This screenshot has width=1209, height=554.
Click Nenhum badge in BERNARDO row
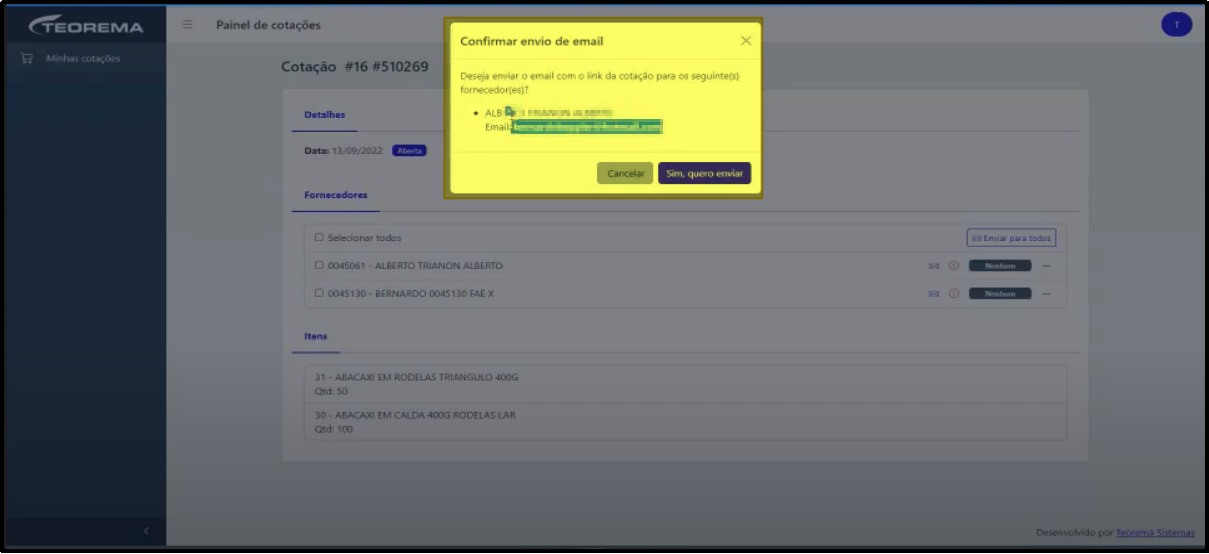999,293
